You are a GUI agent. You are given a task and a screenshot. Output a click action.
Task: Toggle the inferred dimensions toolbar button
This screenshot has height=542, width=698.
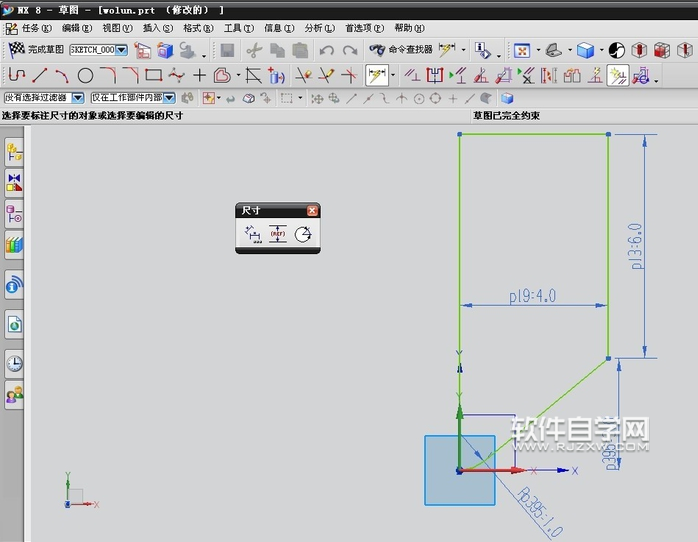tap(377, 75)
